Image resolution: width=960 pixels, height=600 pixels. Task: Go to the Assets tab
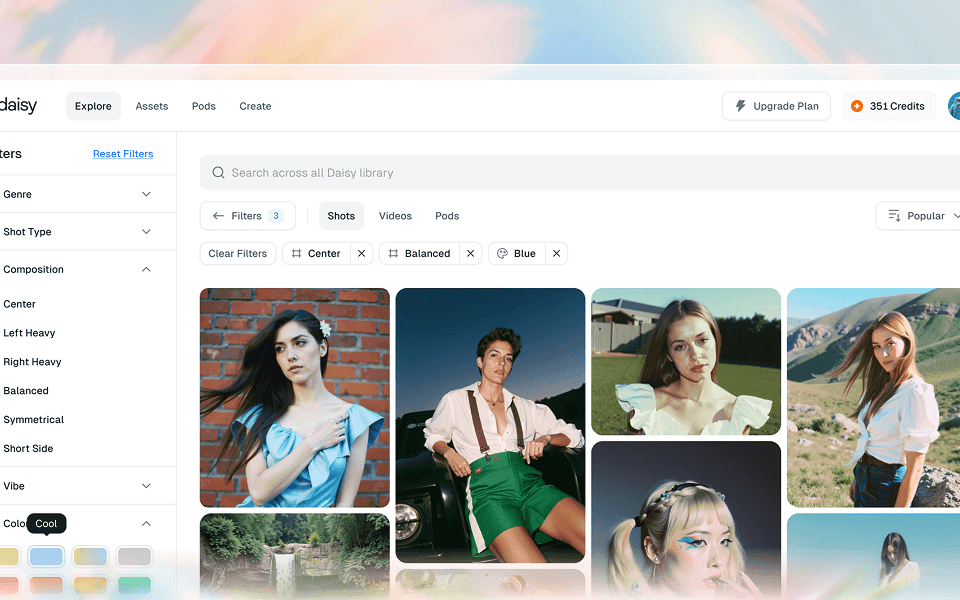[152, 106]
